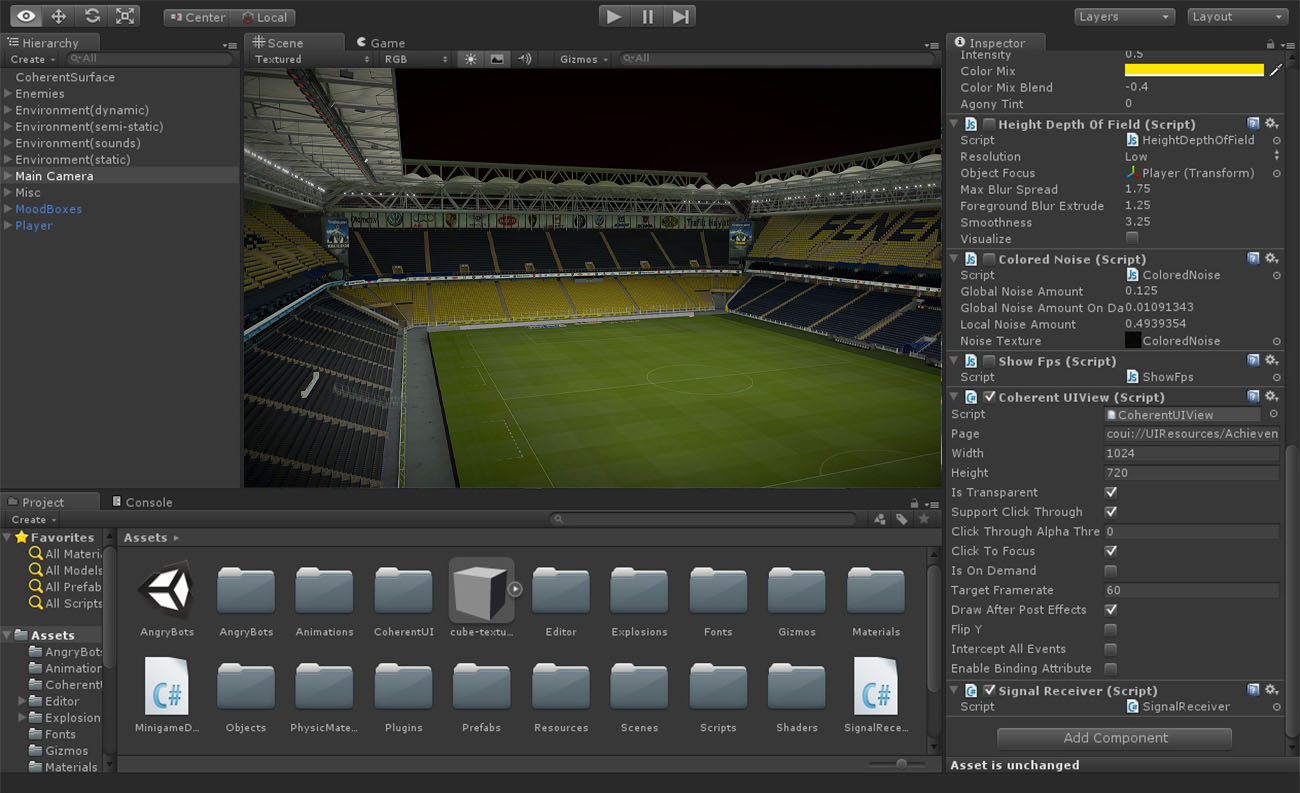Select the Move tool in toolbar
The height and width of the screenshot is (793, 1300).
pyautogui.click(x=59, y=16)
